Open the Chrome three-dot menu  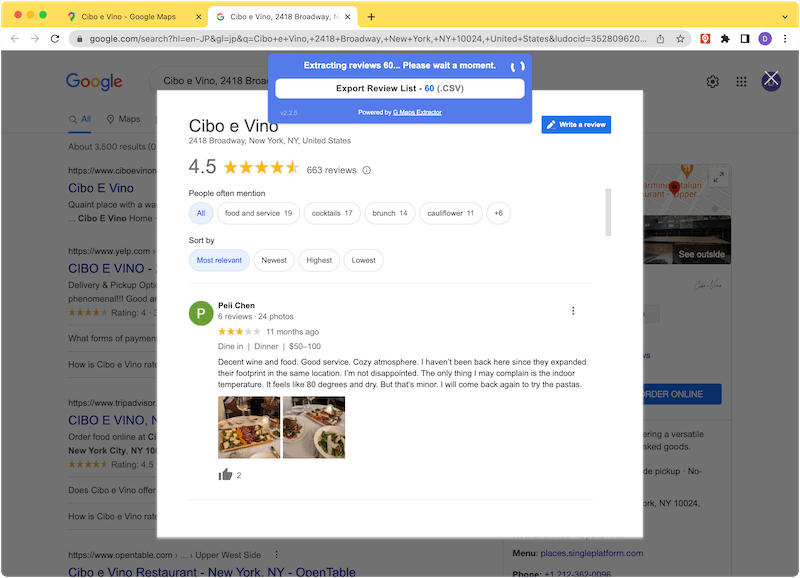click(x=785, y=39)
